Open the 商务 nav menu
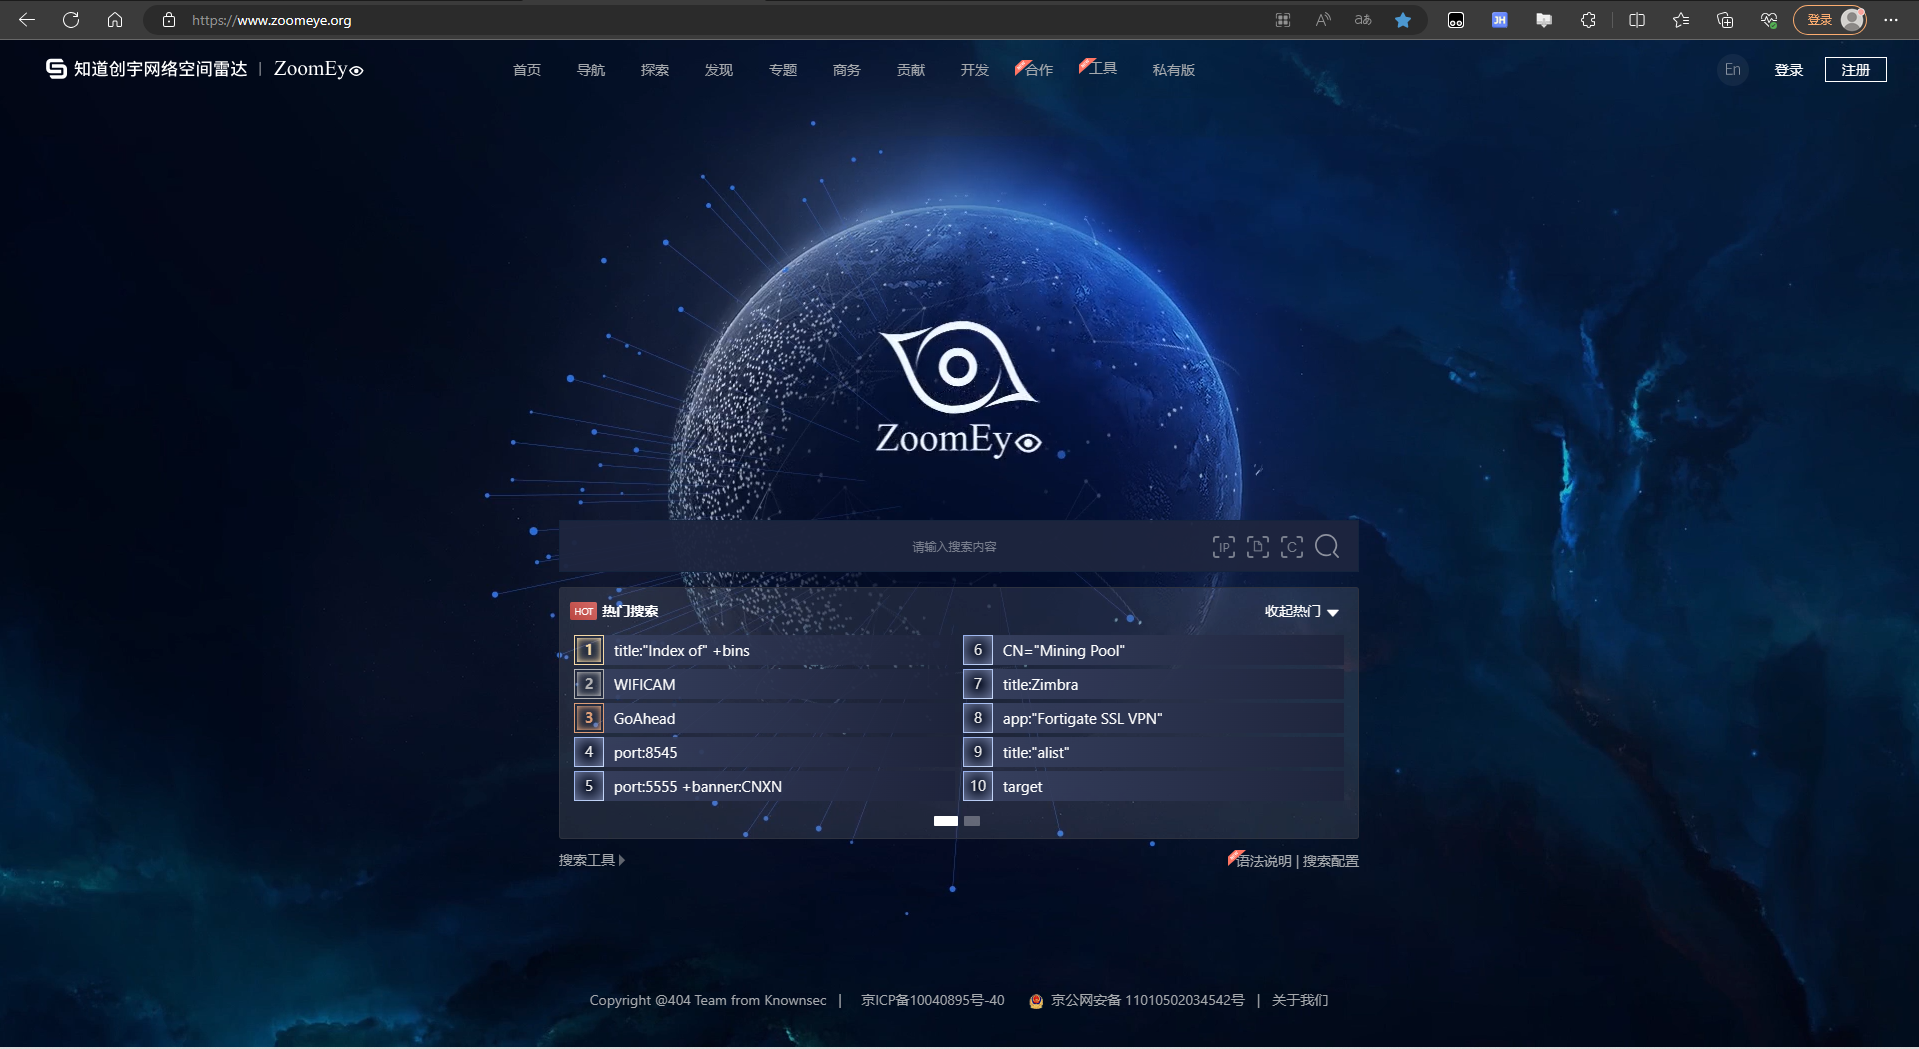Image resolution: width=1919 pixels, height=1049 pixels. click(847, 70)
